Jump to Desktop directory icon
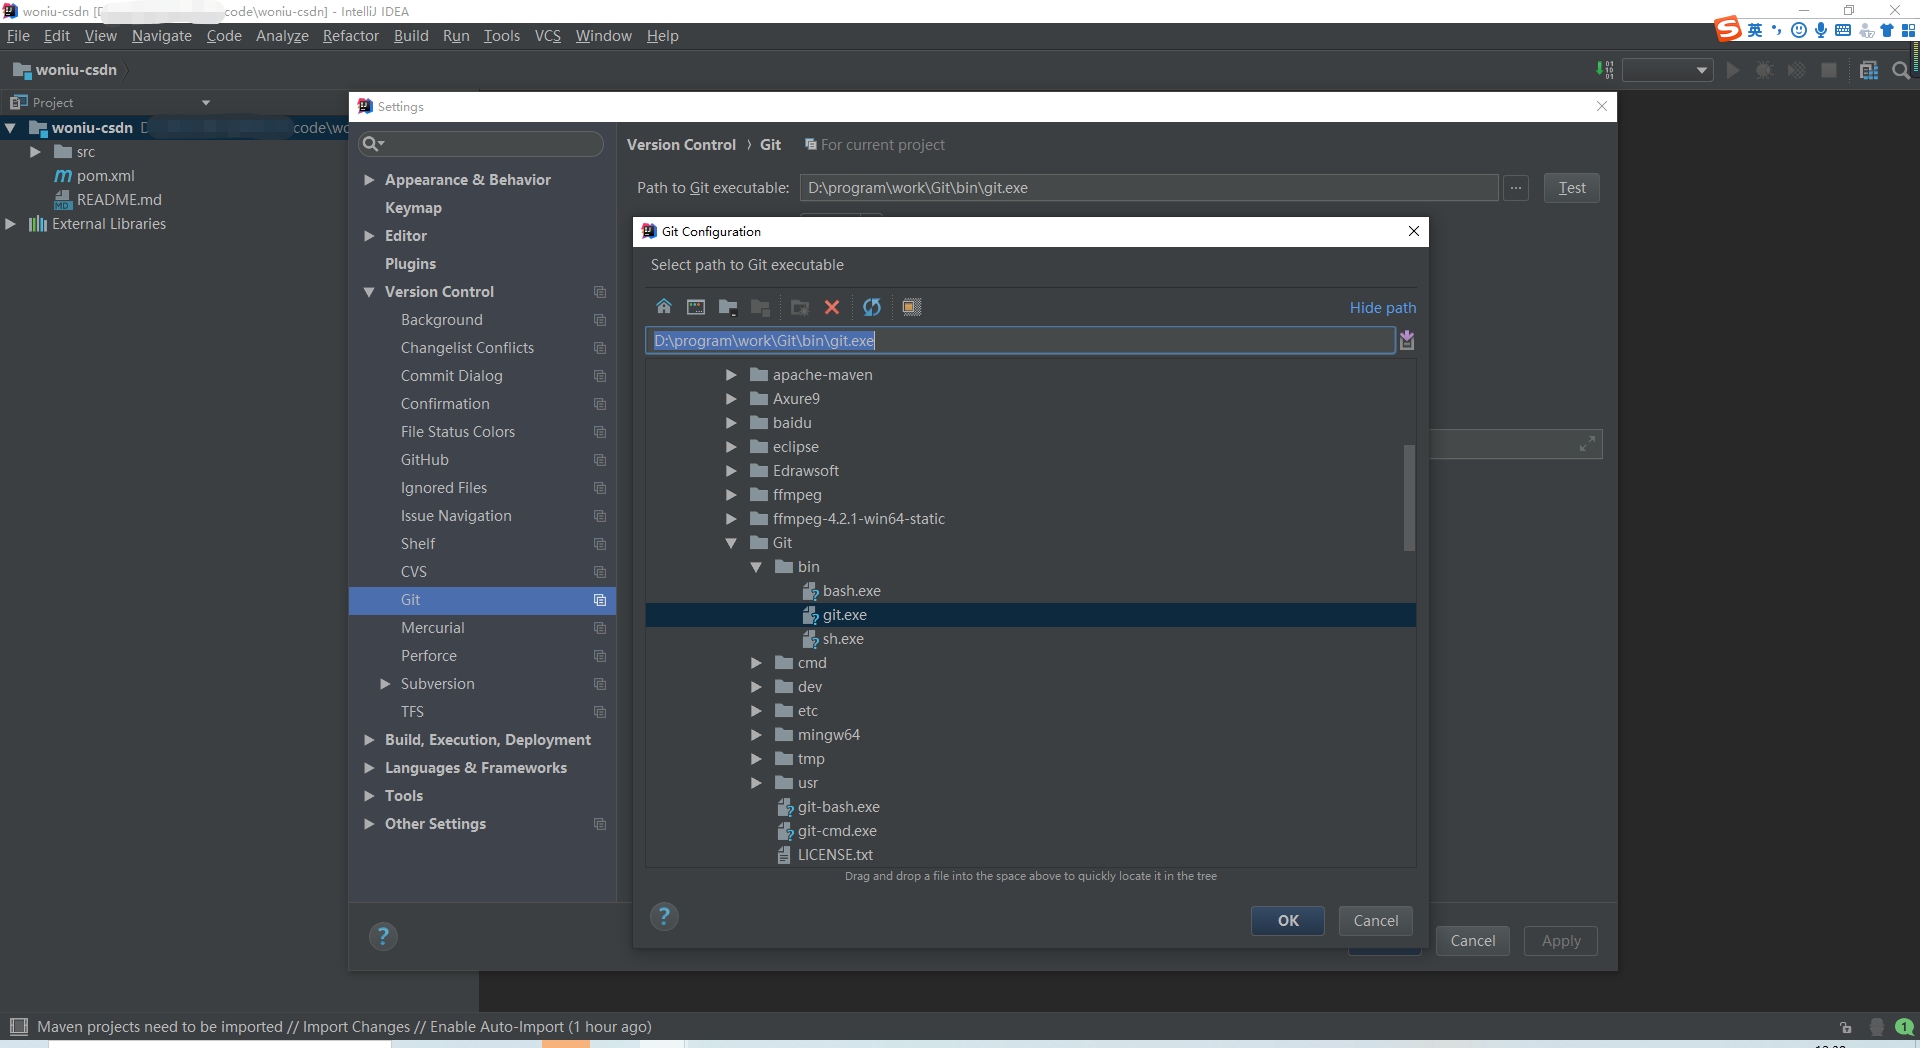Viewport: 1920px width, 1048px height. (696, 307)
